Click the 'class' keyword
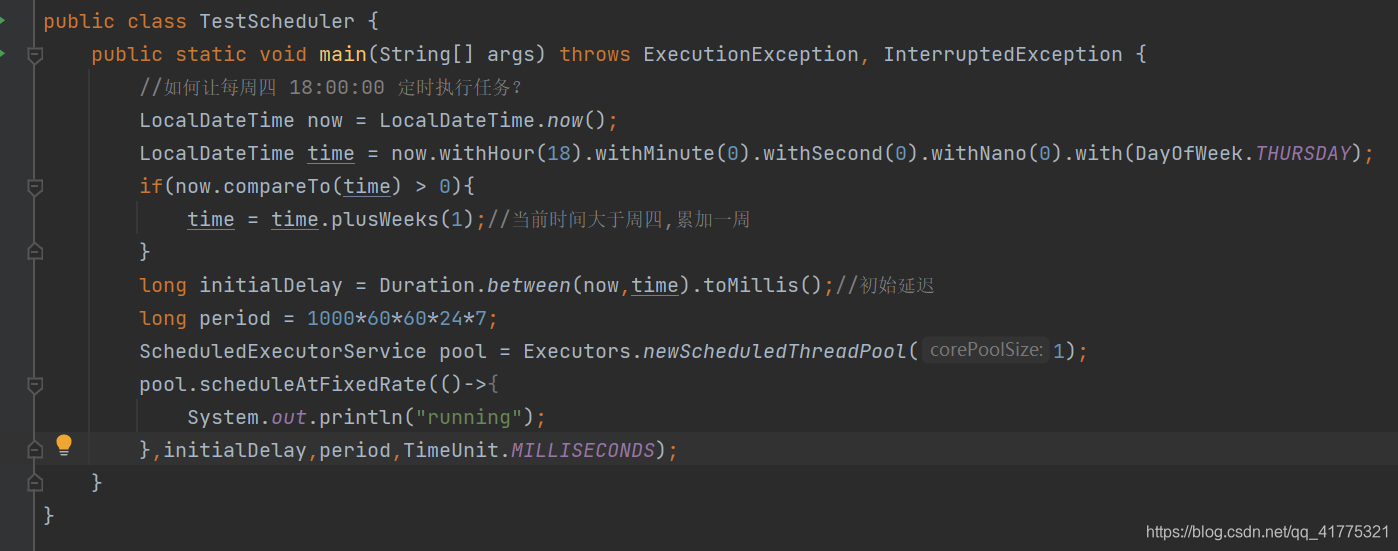1398x551 pixels. click(157, 21)
